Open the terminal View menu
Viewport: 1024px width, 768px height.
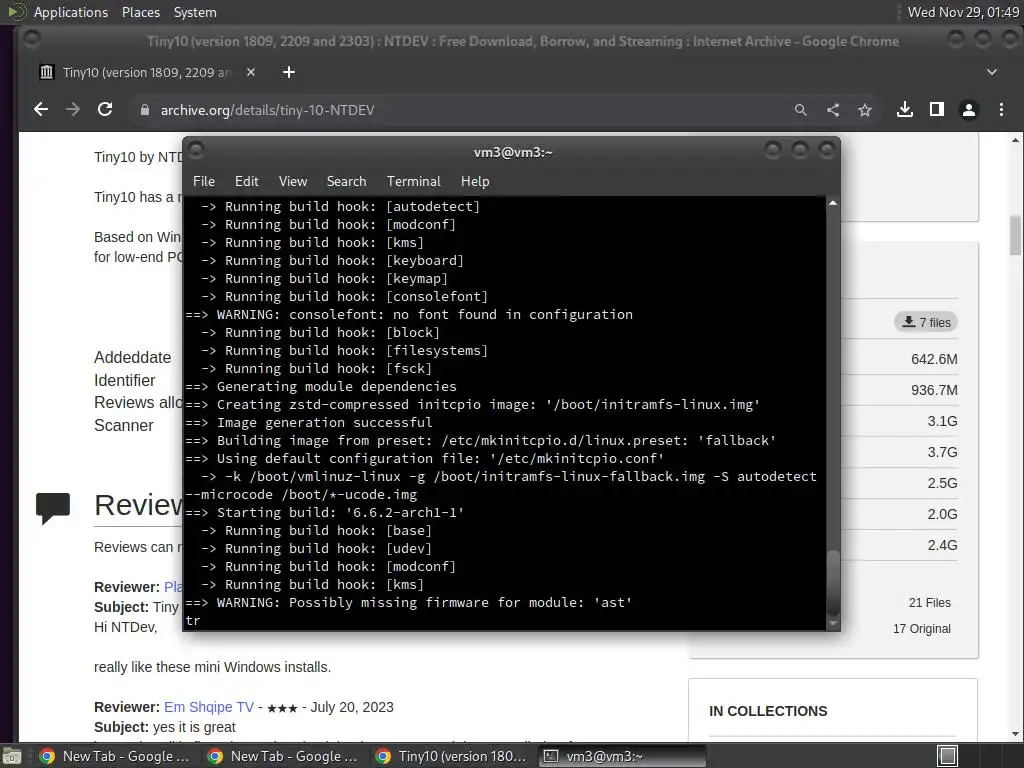[293, 181]
